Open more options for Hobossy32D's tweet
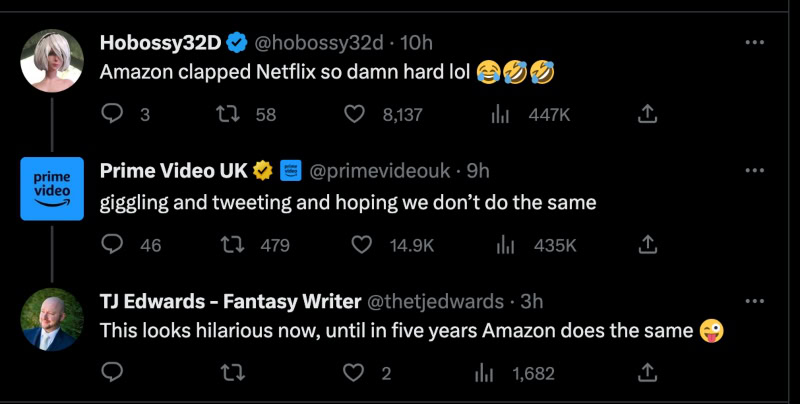 pyautogui.click(x=756, y=43)
